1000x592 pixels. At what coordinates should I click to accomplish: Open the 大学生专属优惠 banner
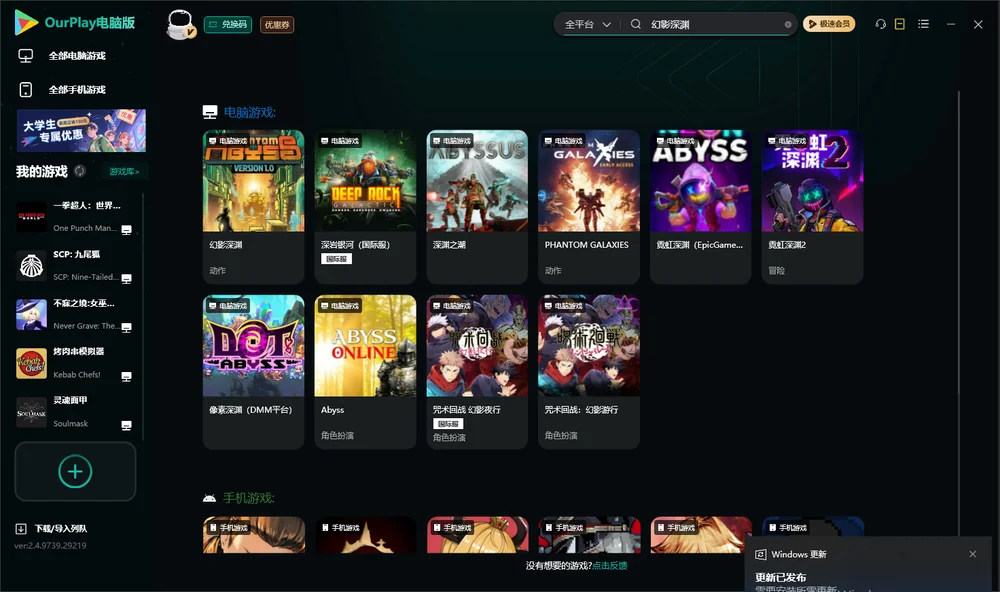81,130
